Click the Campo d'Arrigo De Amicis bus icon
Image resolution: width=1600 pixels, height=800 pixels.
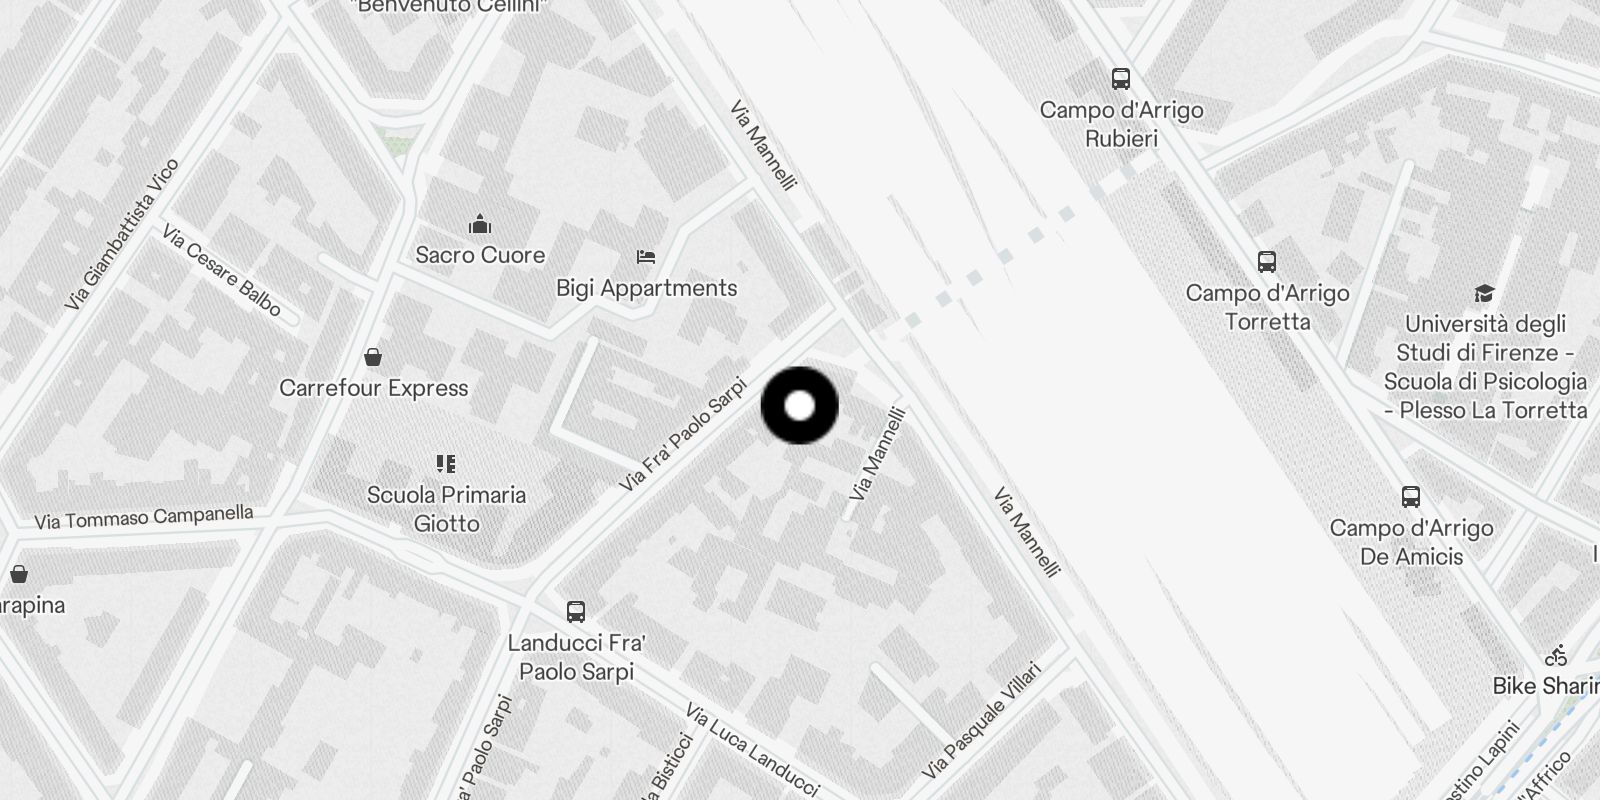pyautogui.click(x=1411, y=497)
